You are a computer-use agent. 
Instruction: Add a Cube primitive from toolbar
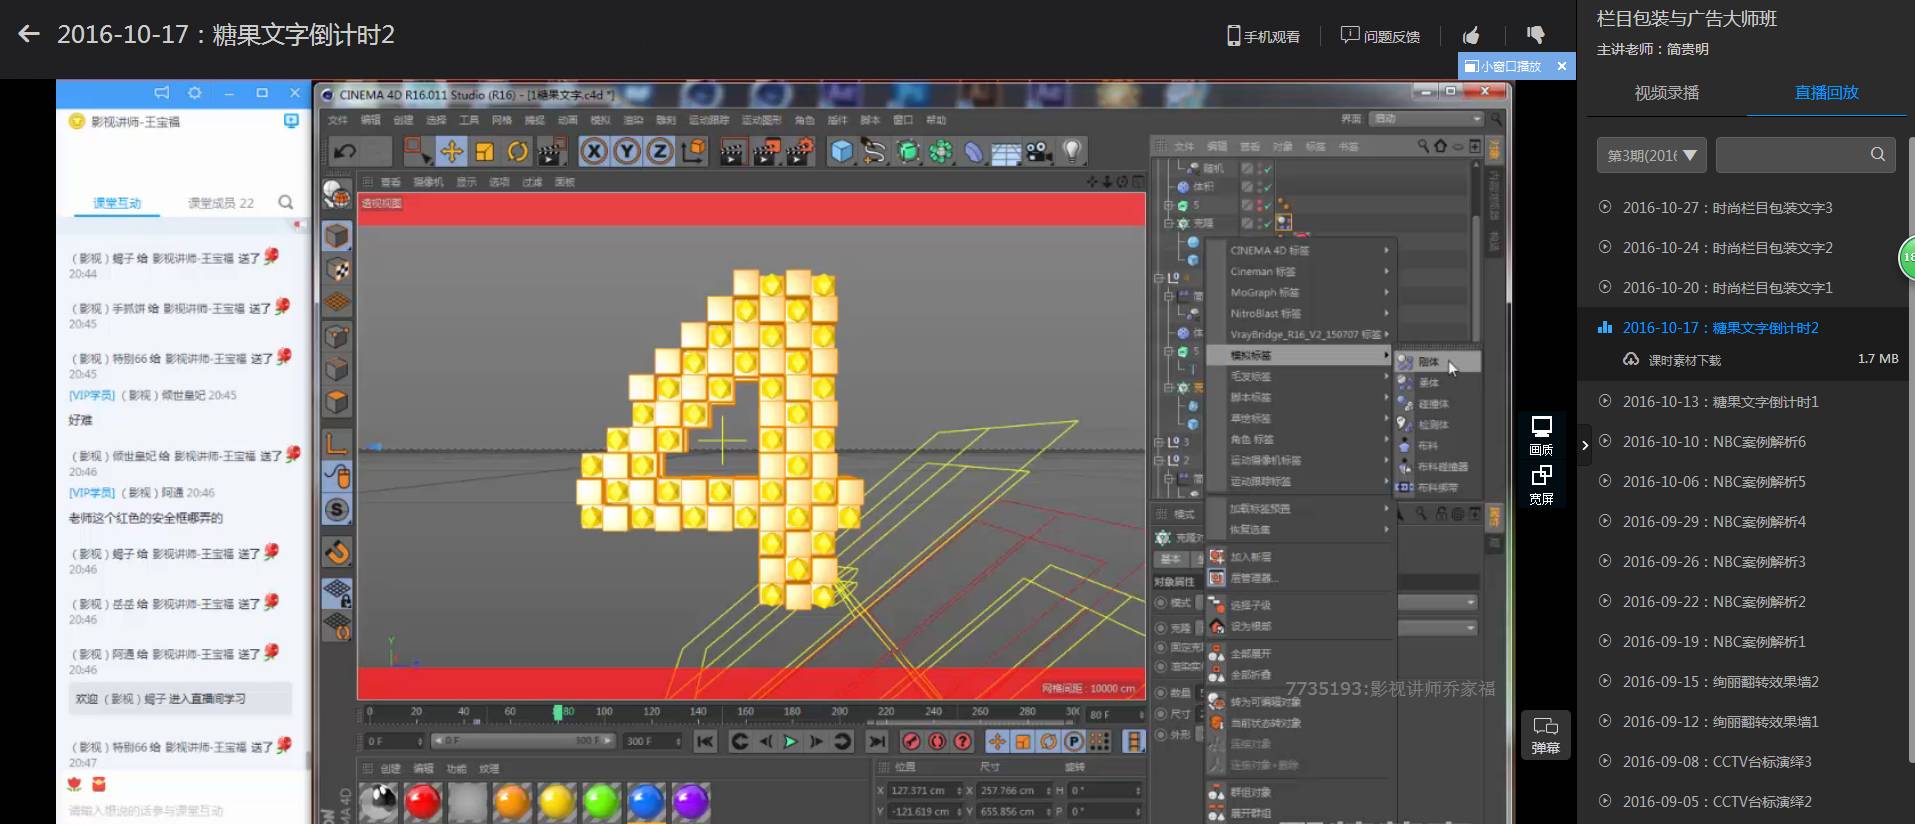click(842, 152)
